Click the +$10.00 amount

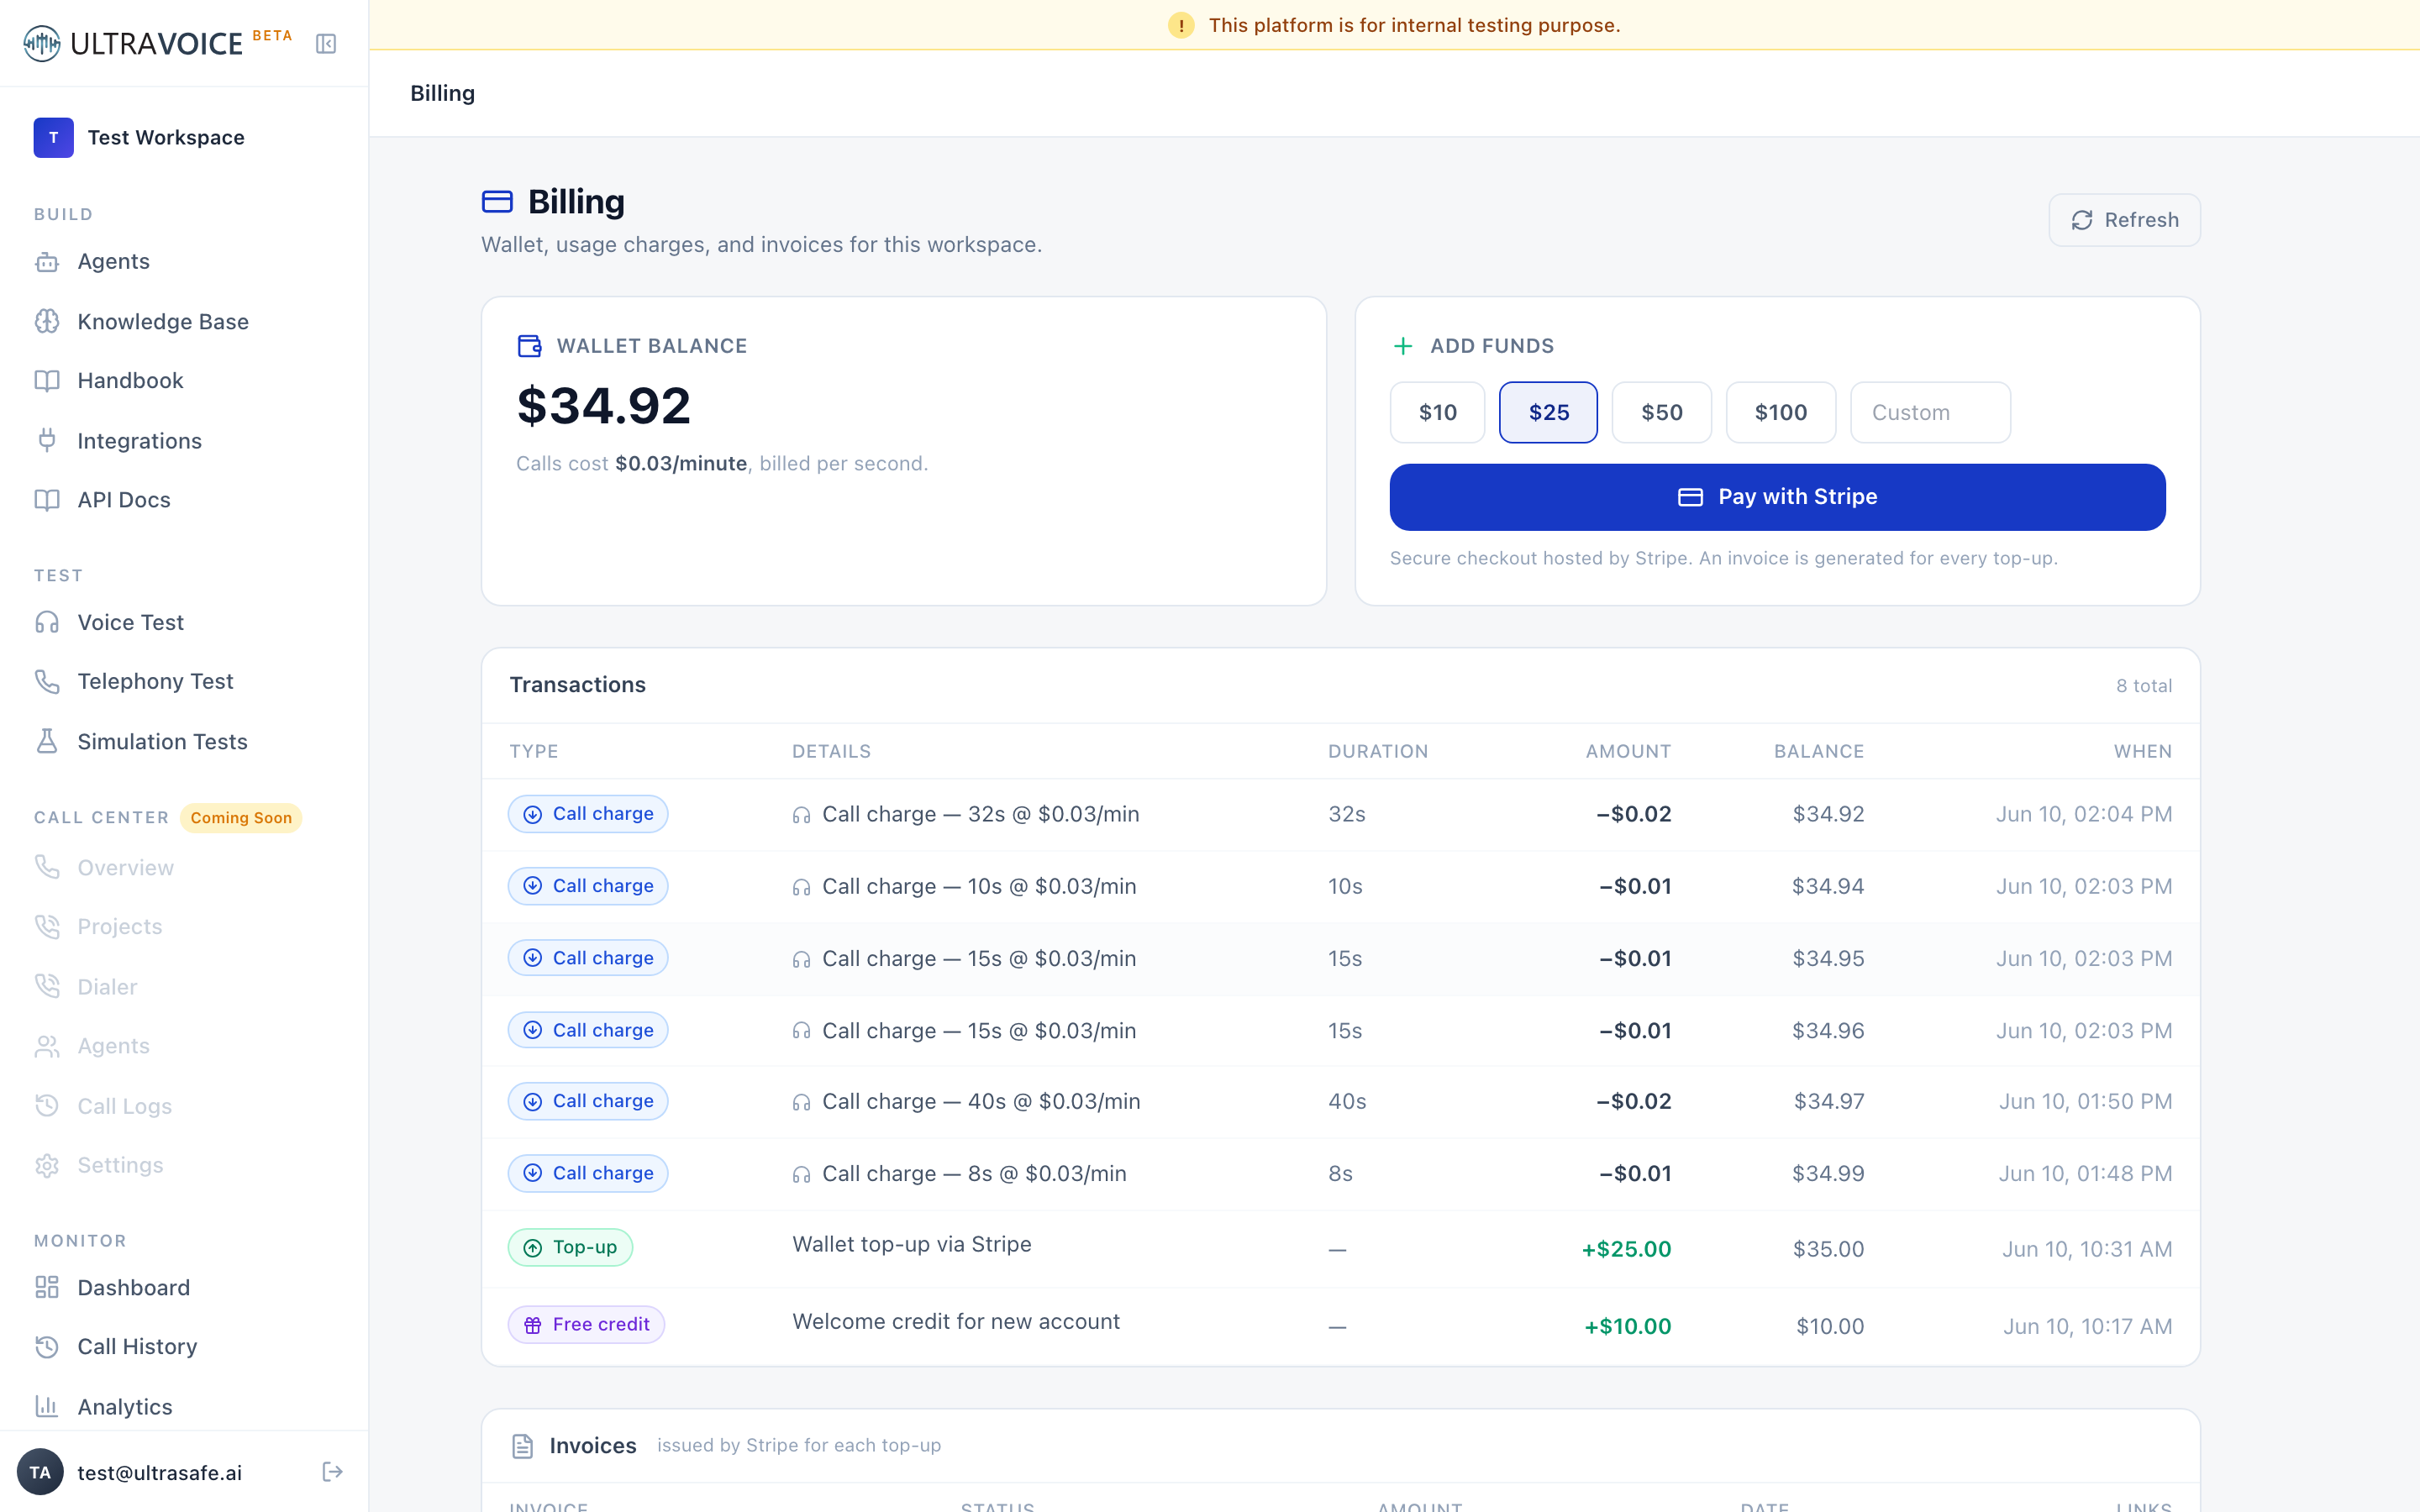click(1628, 1326)
